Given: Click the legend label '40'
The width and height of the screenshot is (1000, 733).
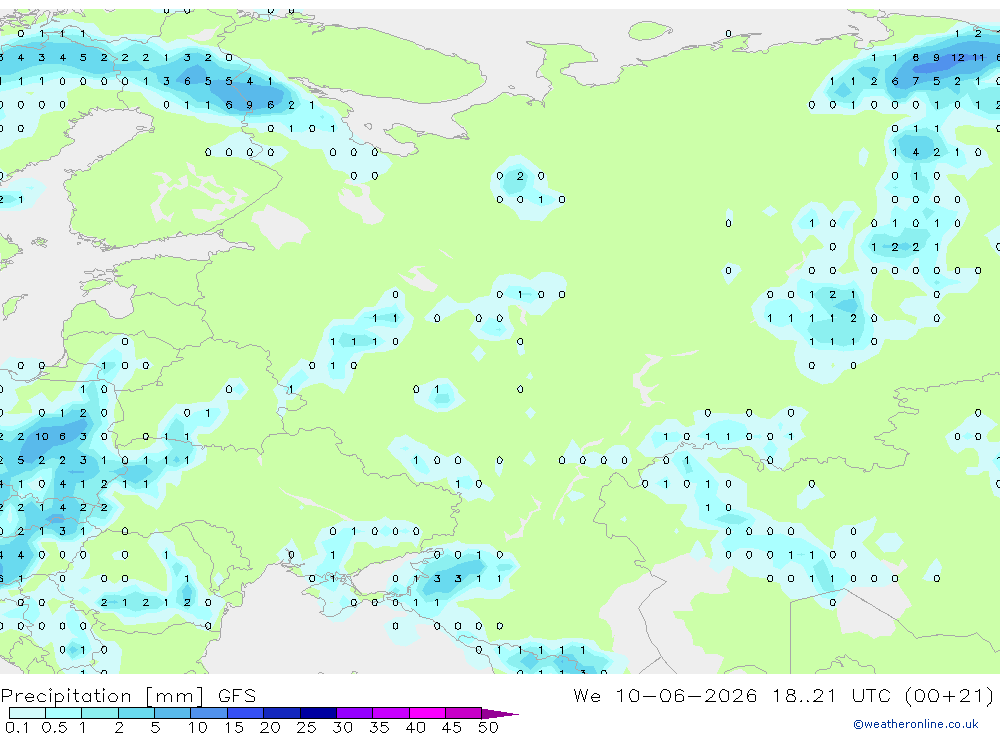Looking at the screenshot, I should [x=415, y=727].
